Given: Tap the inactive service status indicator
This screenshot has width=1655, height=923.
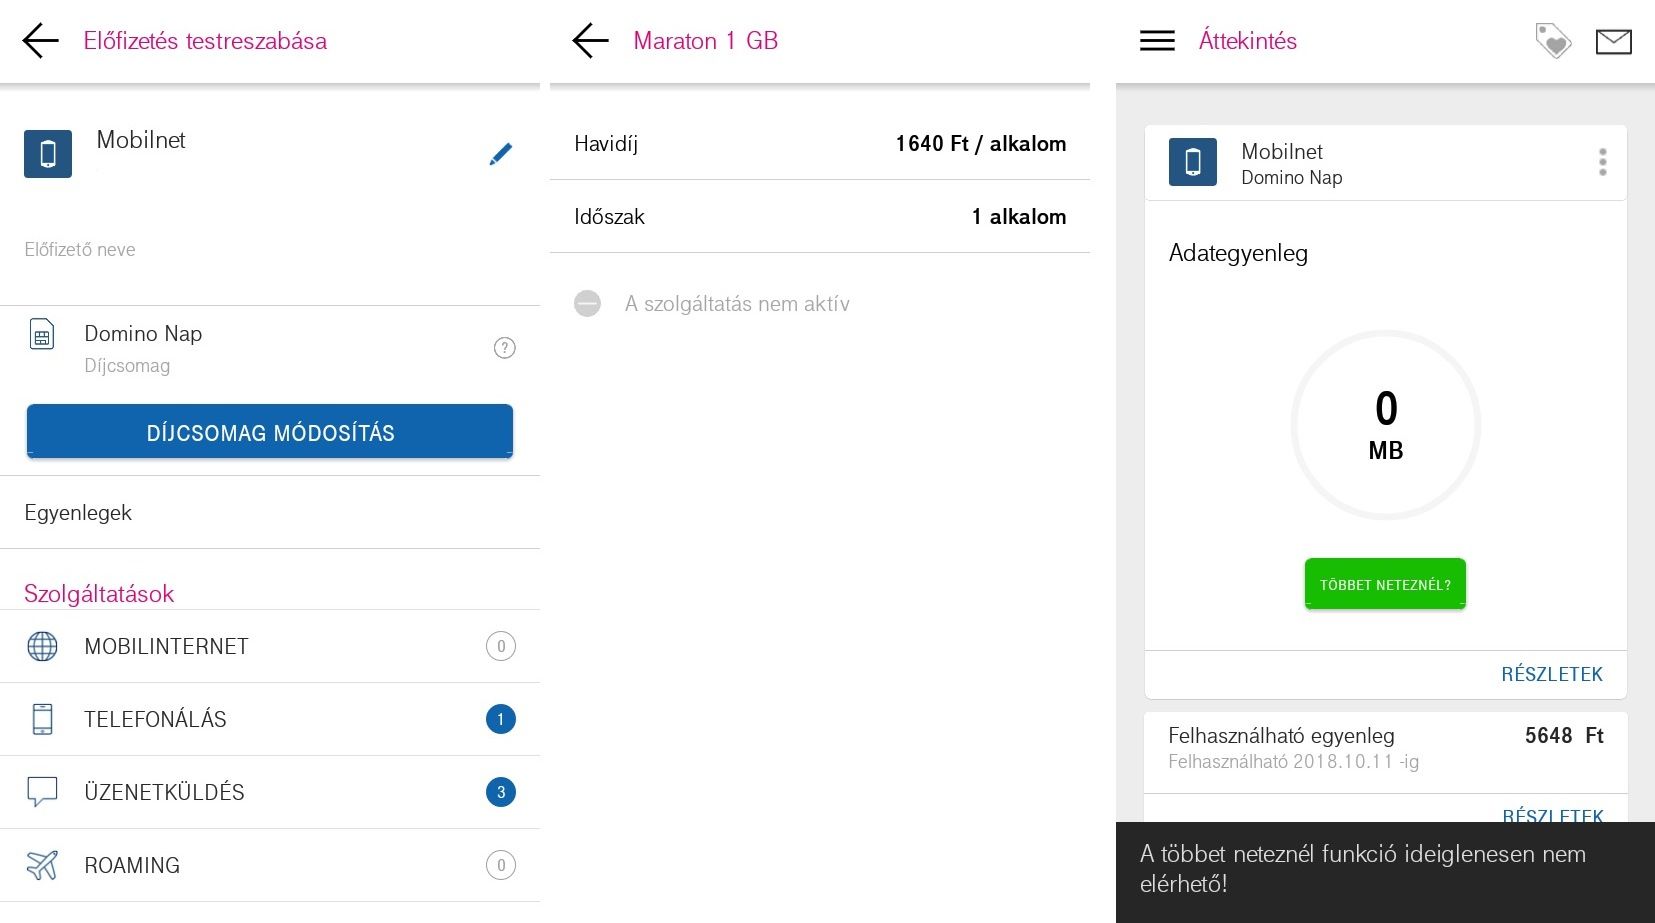Looking at the screenshot, I should (588, 304).
